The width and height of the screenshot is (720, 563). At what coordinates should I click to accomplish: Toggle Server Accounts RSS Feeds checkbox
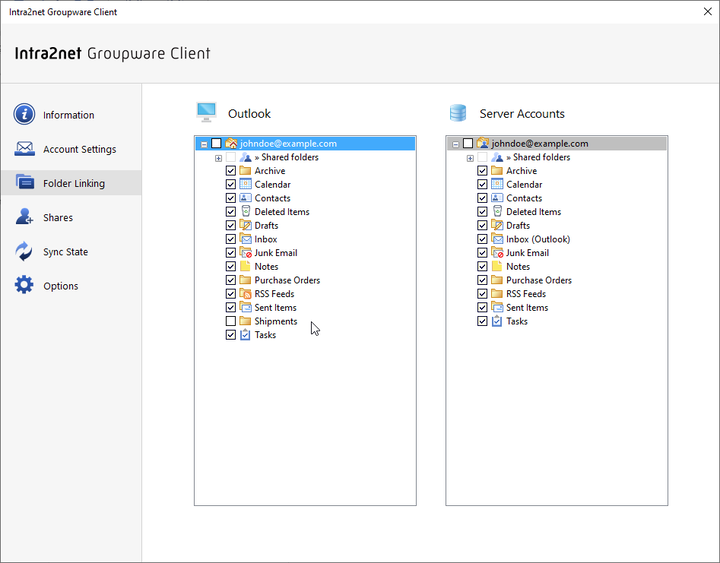(482, 293)
